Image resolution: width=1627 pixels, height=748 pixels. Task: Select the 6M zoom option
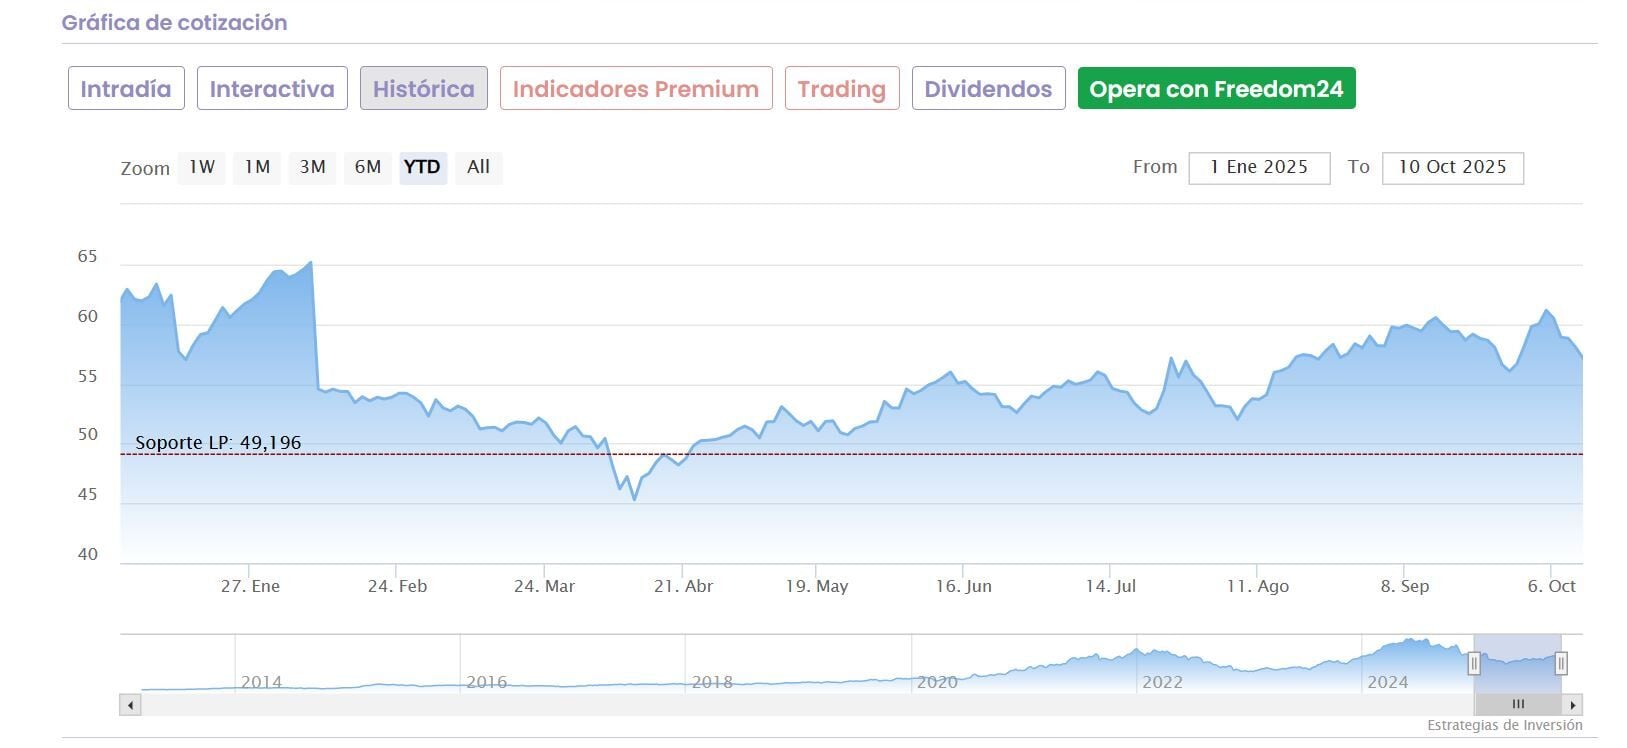[x=368, y=167]
